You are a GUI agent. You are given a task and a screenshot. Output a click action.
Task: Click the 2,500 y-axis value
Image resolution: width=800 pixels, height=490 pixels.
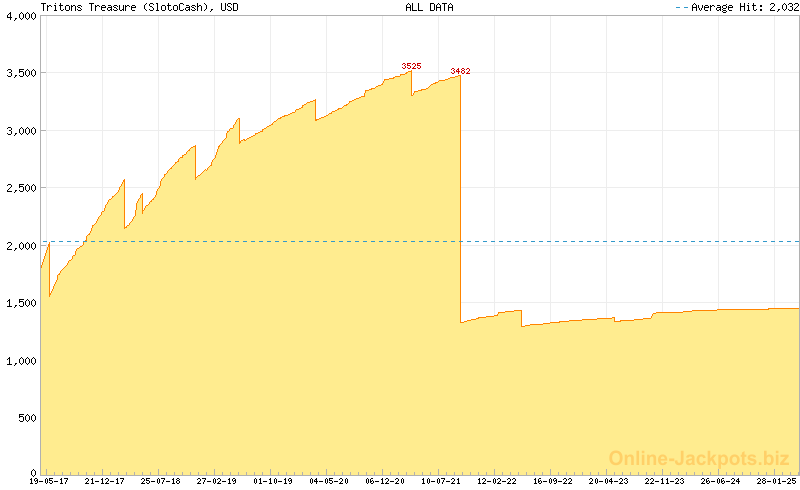pos(20,188)
